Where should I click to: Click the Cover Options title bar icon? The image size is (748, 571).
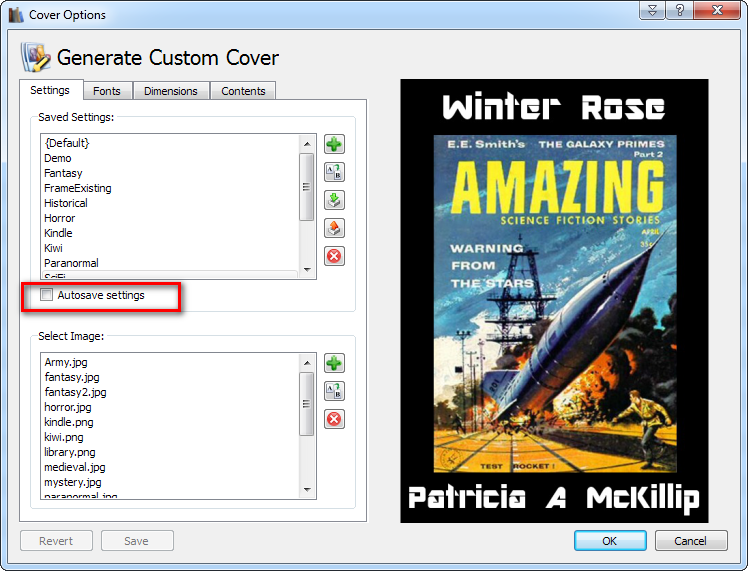point(16,15)
